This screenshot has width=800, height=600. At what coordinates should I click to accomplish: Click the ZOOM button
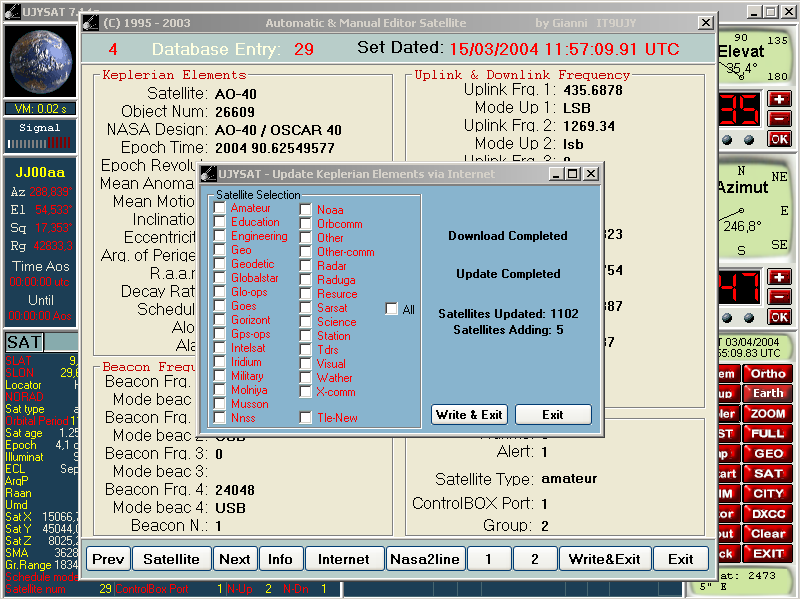point(768,413)
